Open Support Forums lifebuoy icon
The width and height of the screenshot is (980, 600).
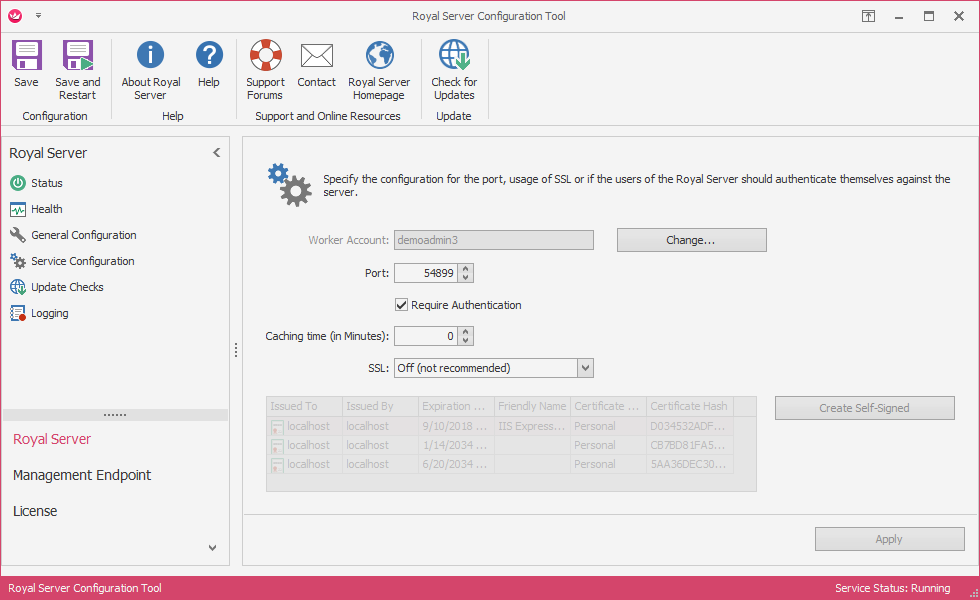click(x=266, y=55)
